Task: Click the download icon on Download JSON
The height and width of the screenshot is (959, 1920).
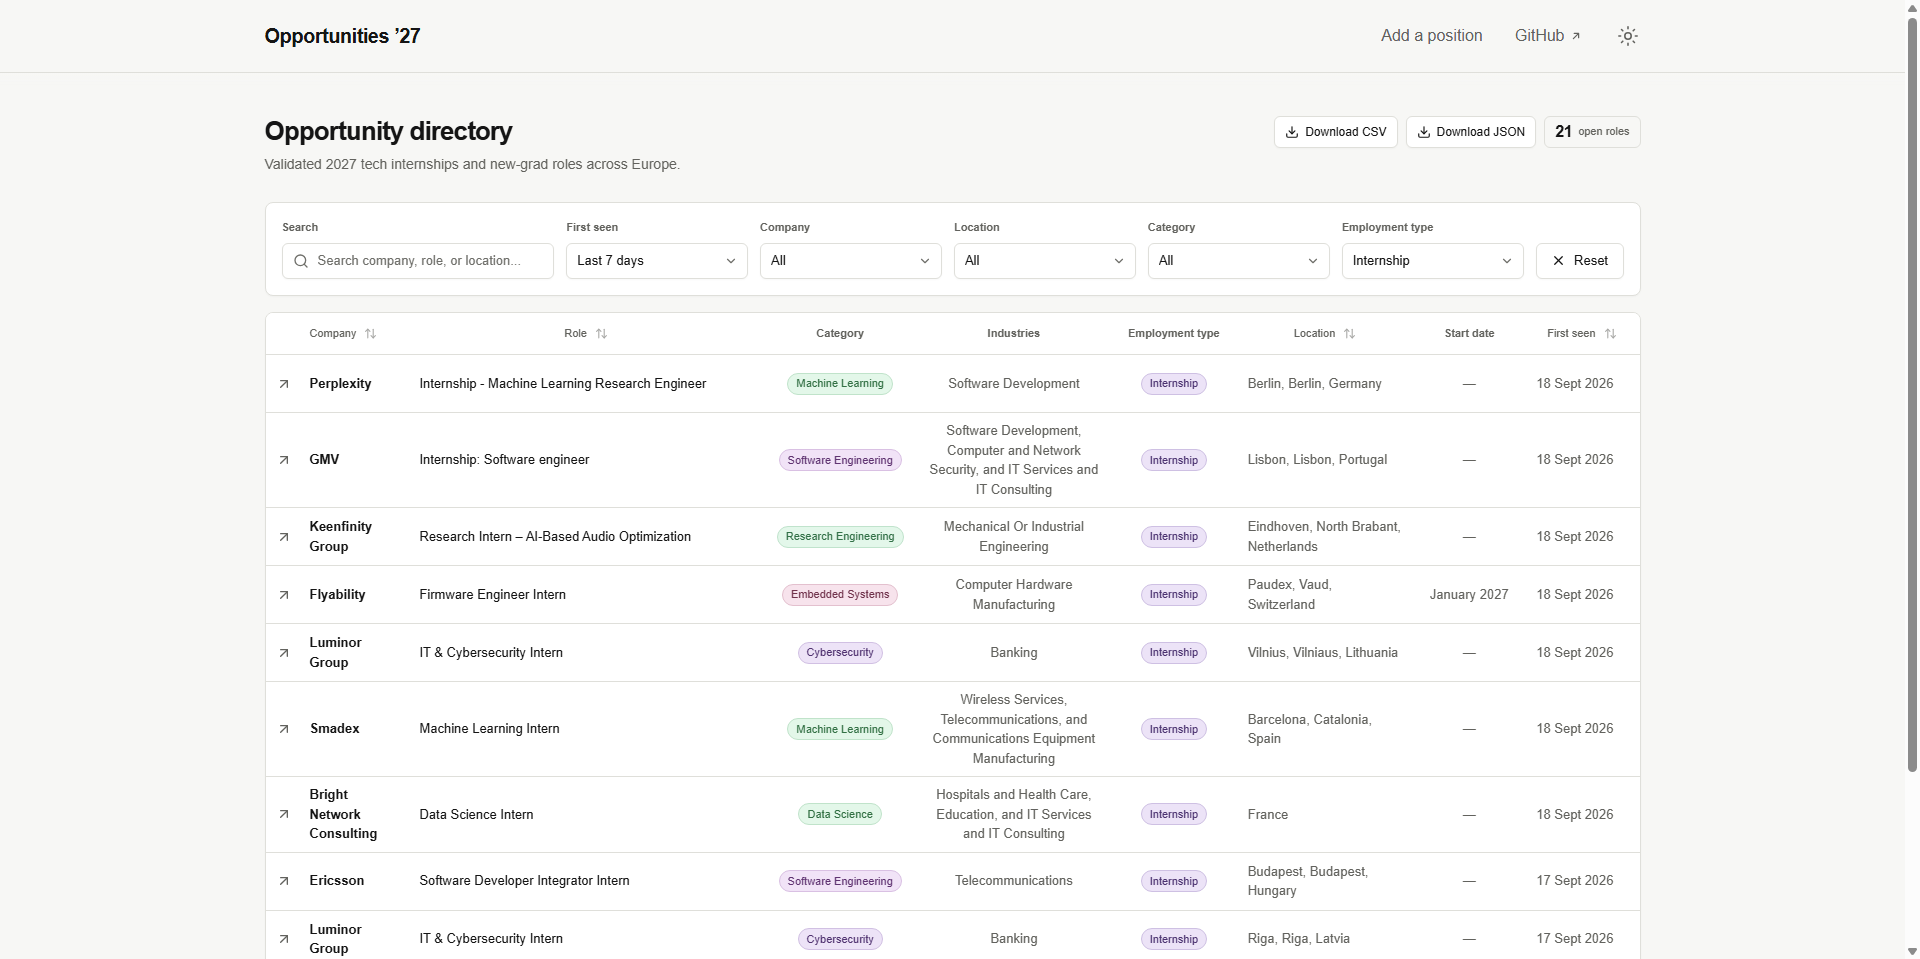Action: pos(1423,132)
